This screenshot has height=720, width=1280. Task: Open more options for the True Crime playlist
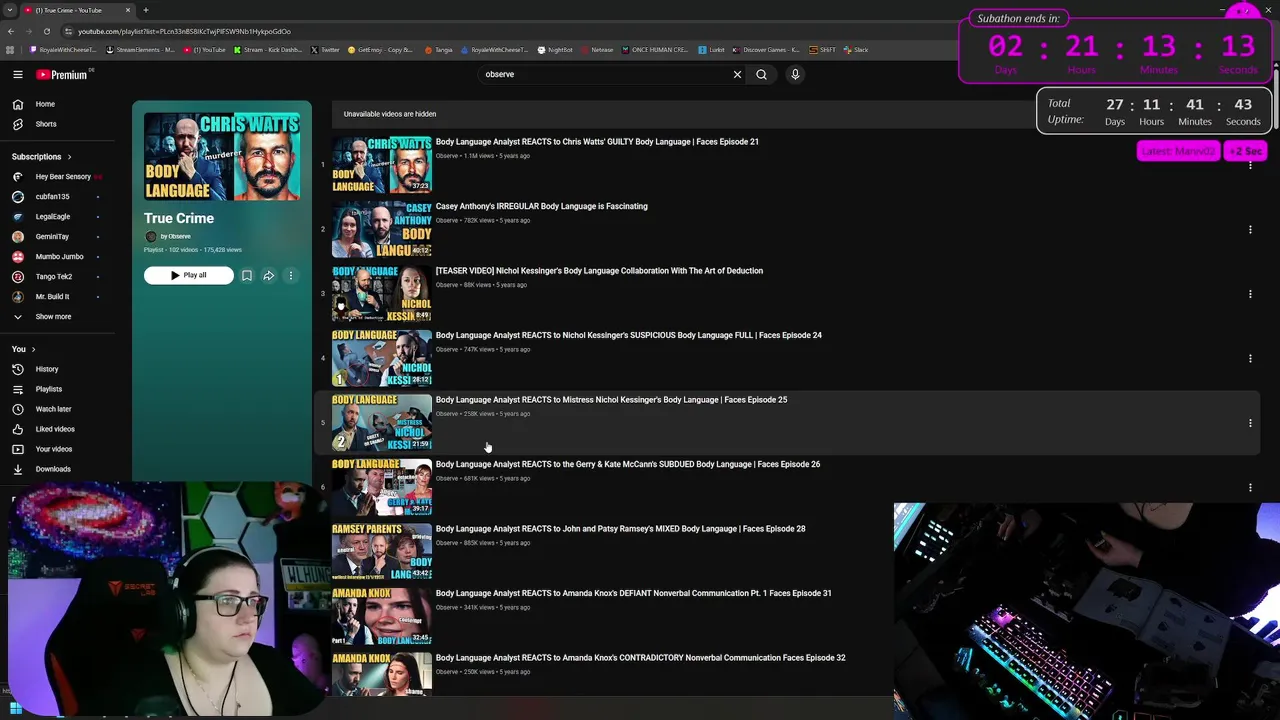(x=291, y=275)
